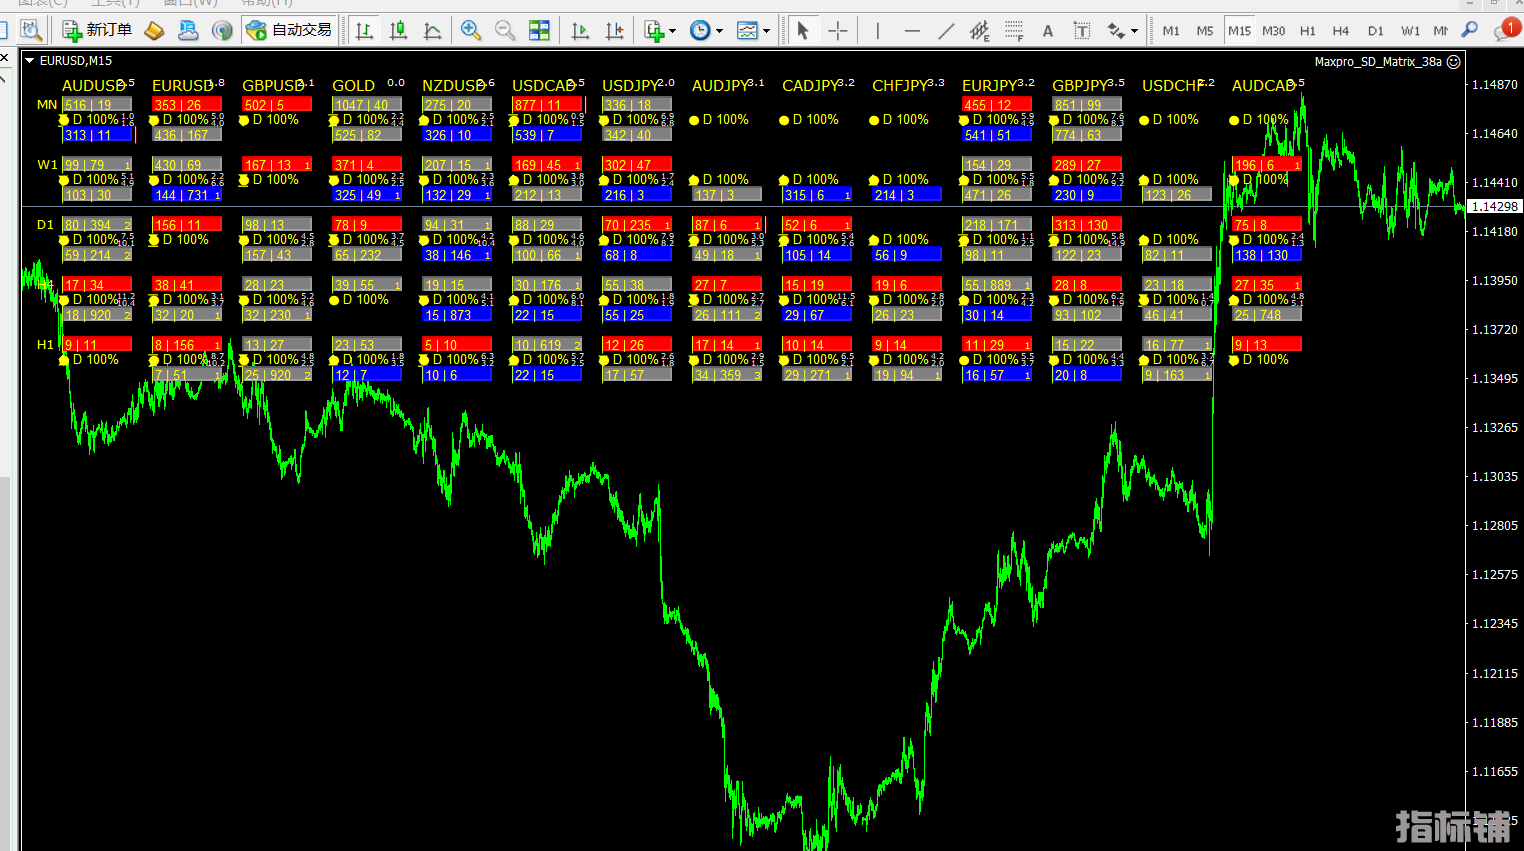Click the 1.12805 price scale value
This screenshot has width=1524, height=851.
1495,526
